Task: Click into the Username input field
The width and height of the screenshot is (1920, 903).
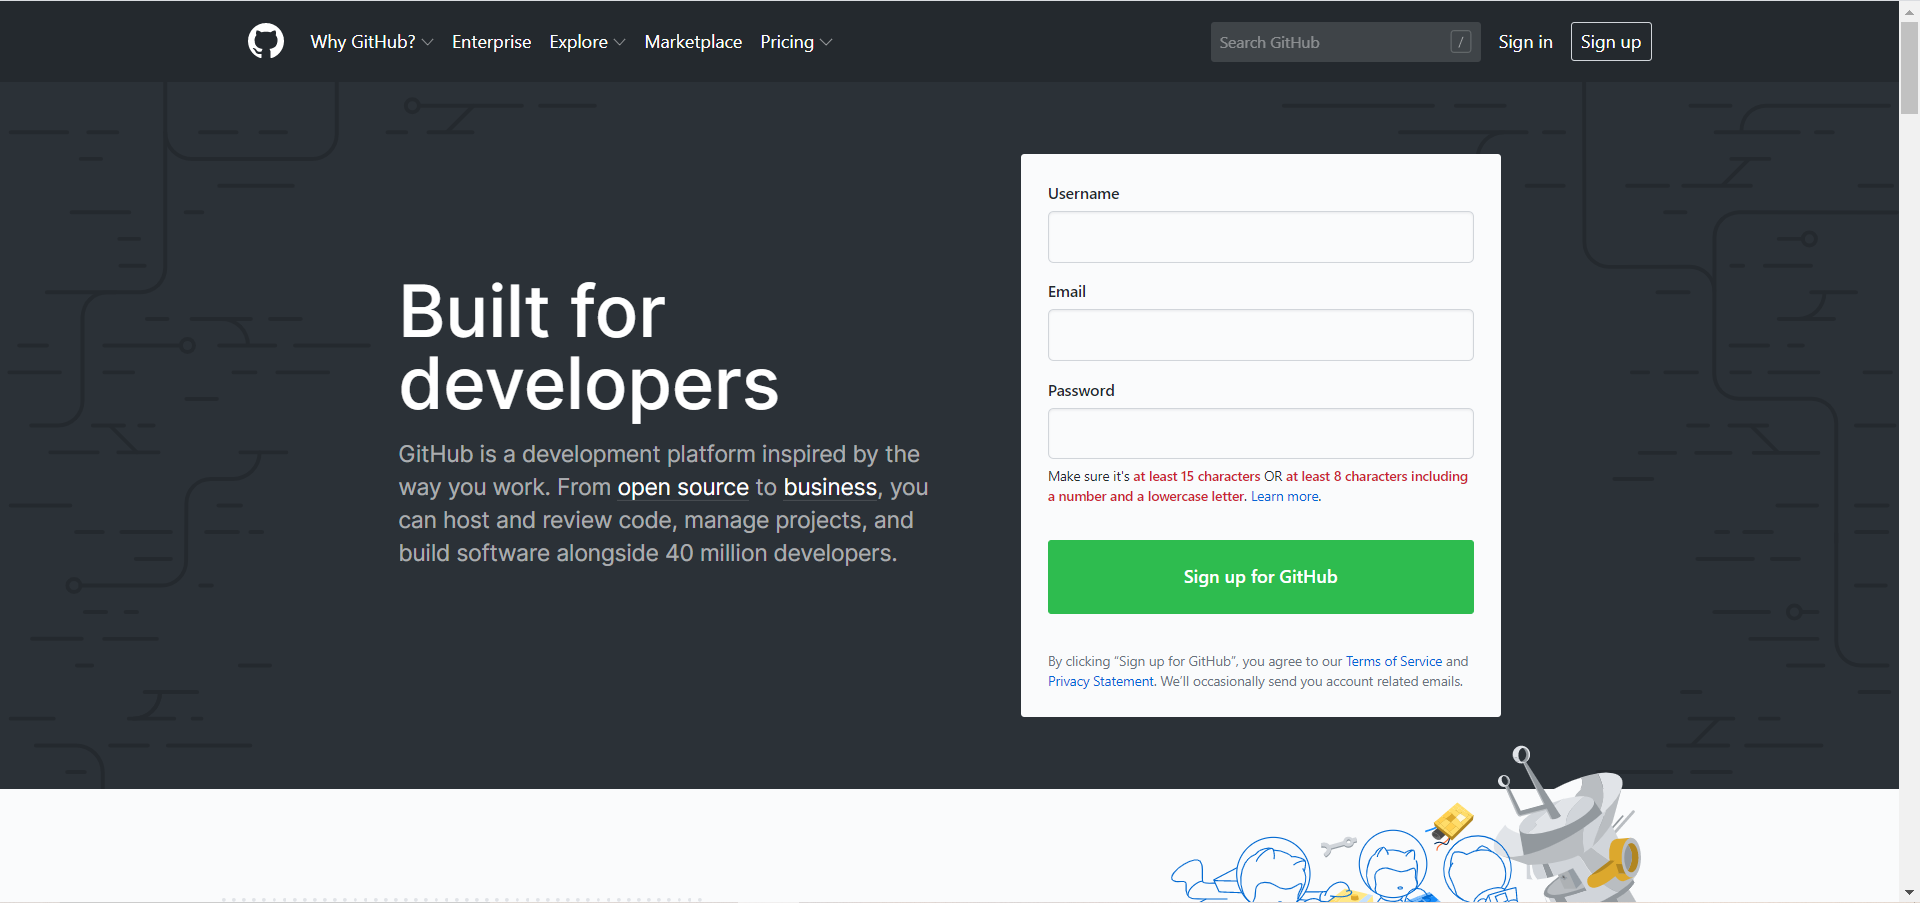Action: [1260, 237]
